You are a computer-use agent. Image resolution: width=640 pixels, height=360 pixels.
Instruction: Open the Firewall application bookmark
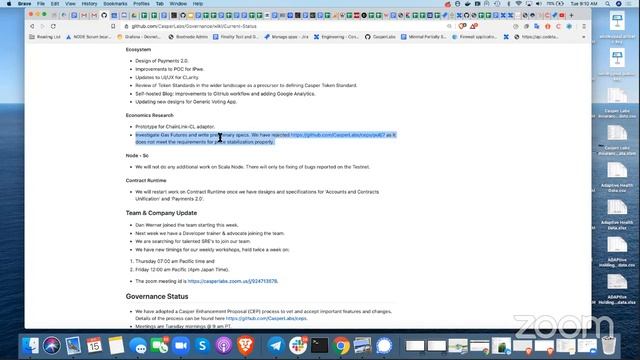[x=474, y=37]
